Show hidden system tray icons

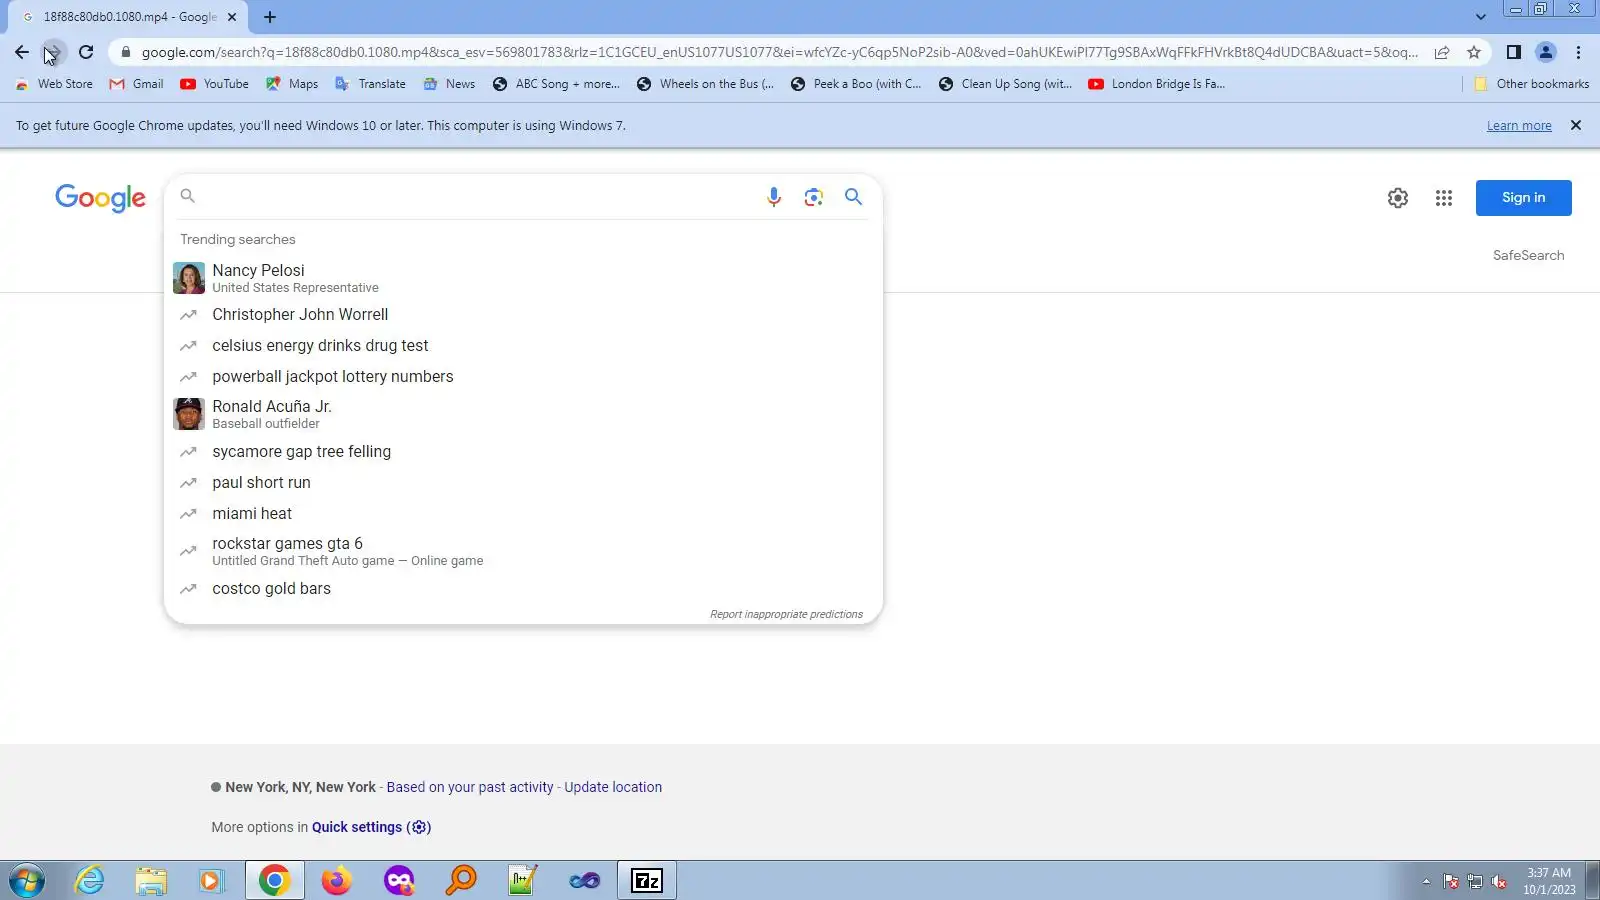pos(1426,881)
